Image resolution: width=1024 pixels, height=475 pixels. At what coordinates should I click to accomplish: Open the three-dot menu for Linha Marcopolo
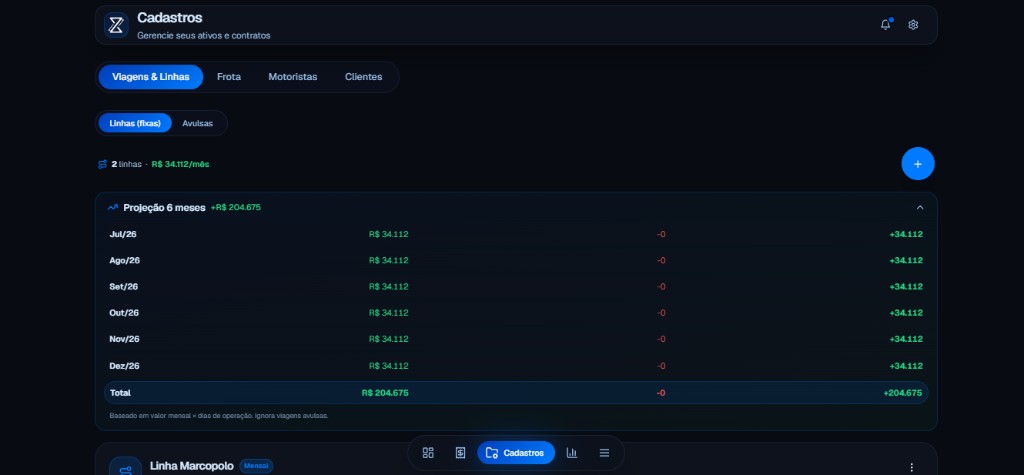click(x=912, y=467)
